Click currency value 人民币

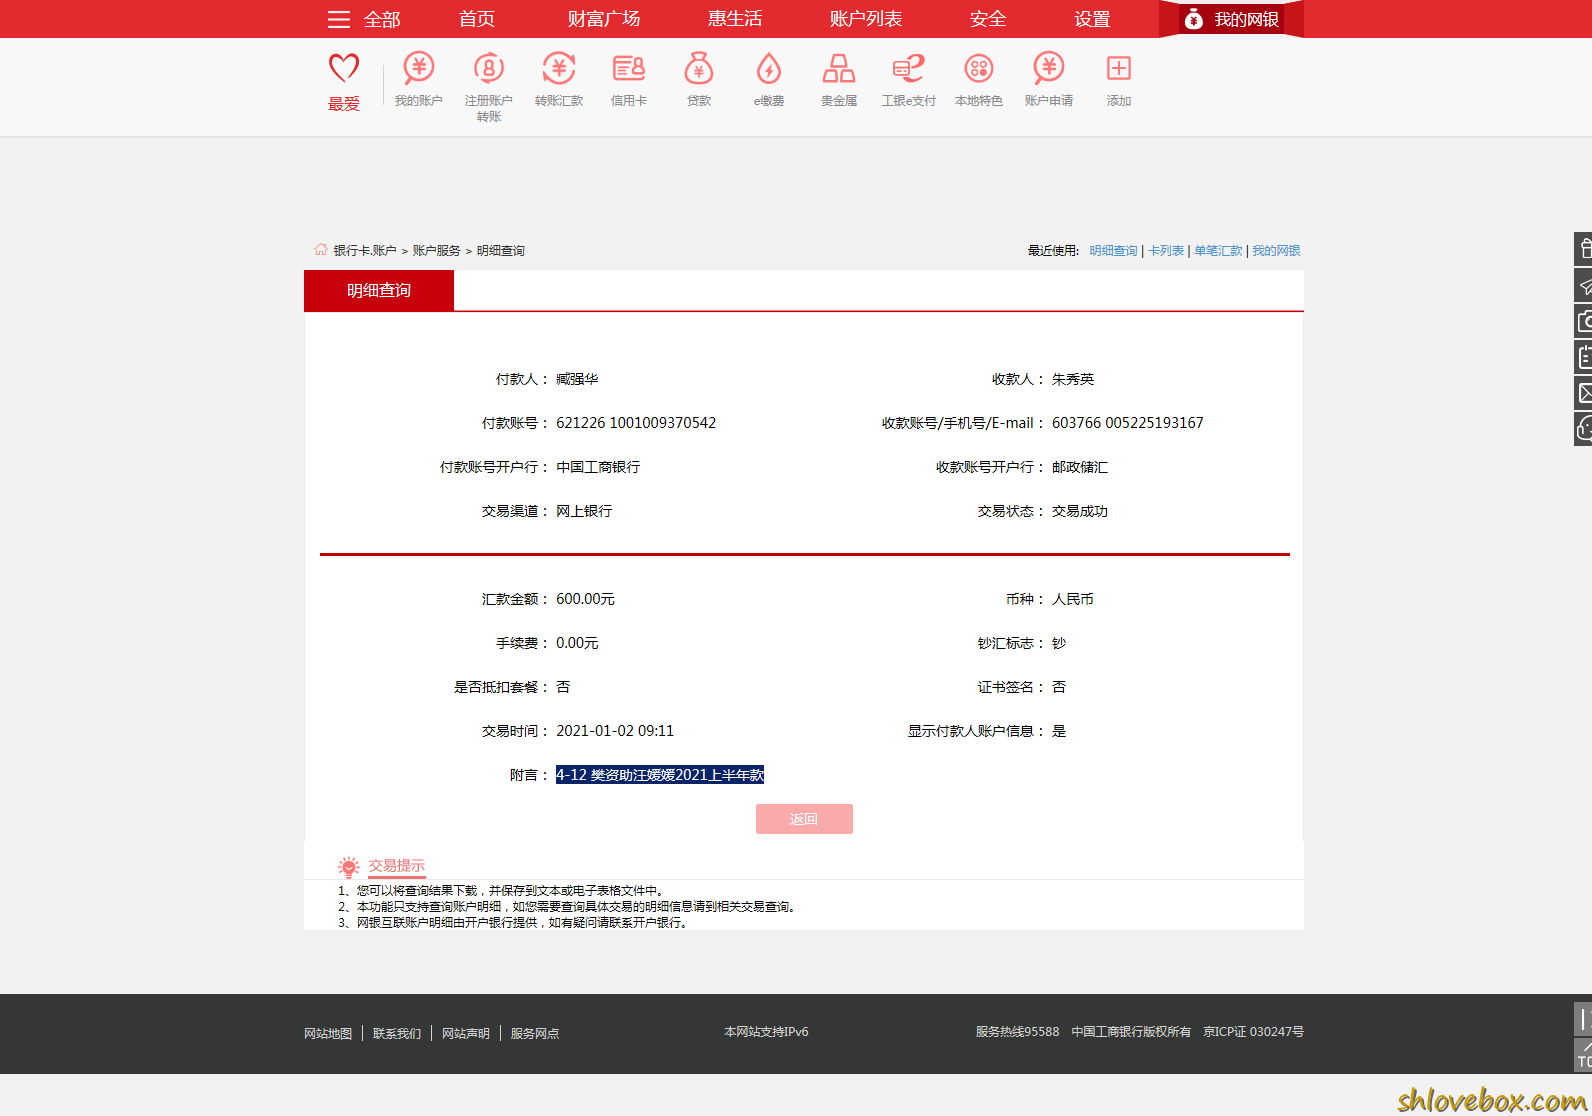pyautogui.click(x=1073, y=599)
